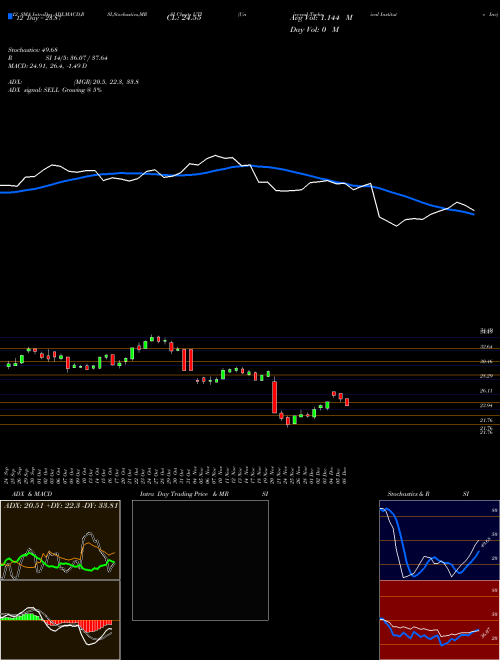Image resolution: width=500 pixels, height=660 pixels.
Task: Click the 32.64 price axis label
Action: pyautogui.click(x=487, y=347)
